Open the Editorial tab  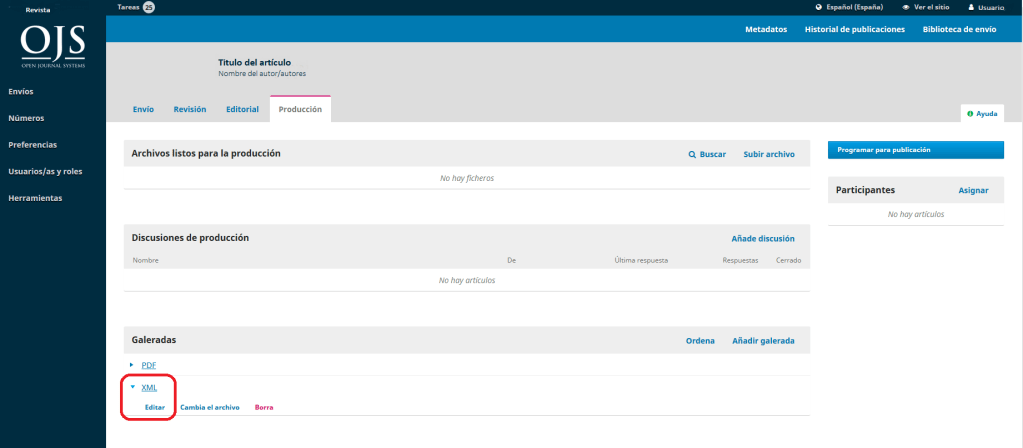click(243, 109)
